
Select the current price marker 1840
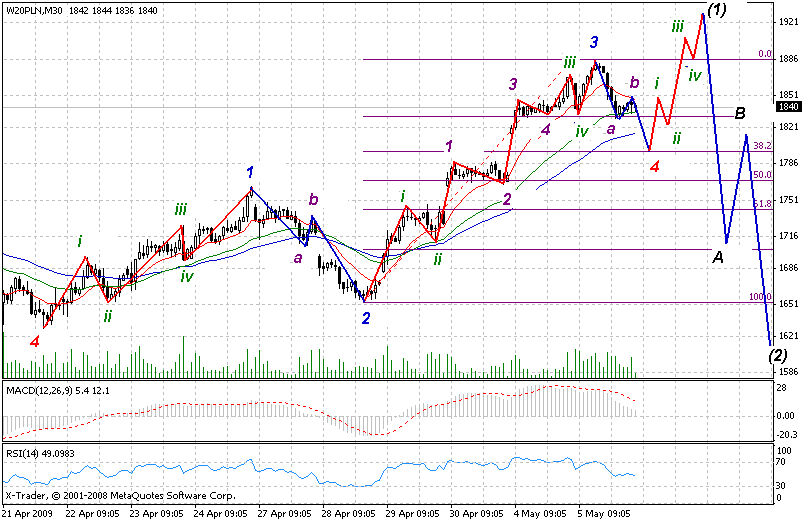(788, 107)
